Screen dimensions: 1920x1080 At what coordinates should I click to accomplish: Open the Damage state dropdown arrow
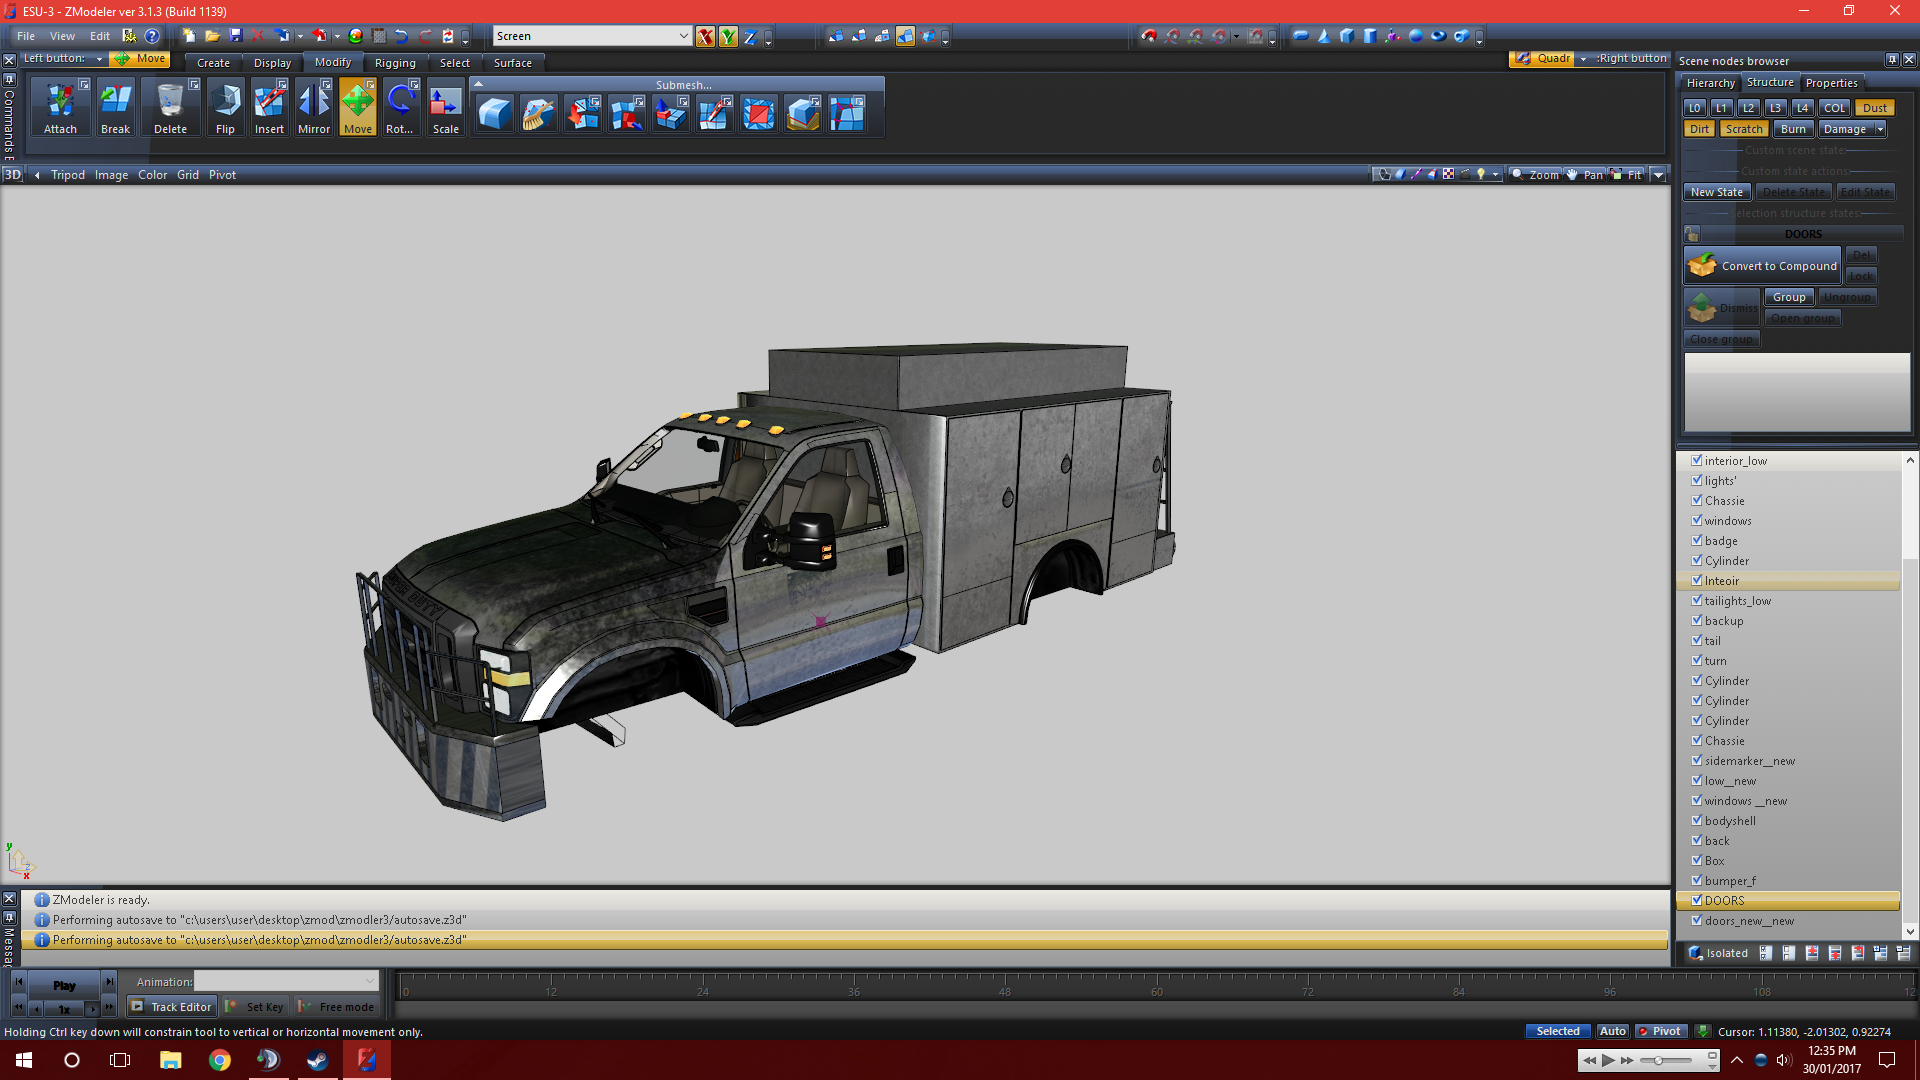(1881, 129)
